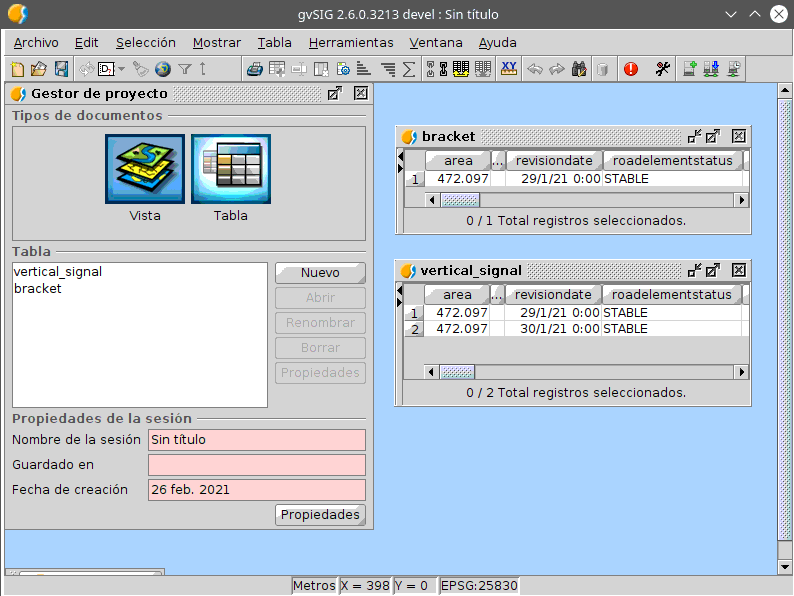Open the Herramientas menu

(x=351, y=43)
